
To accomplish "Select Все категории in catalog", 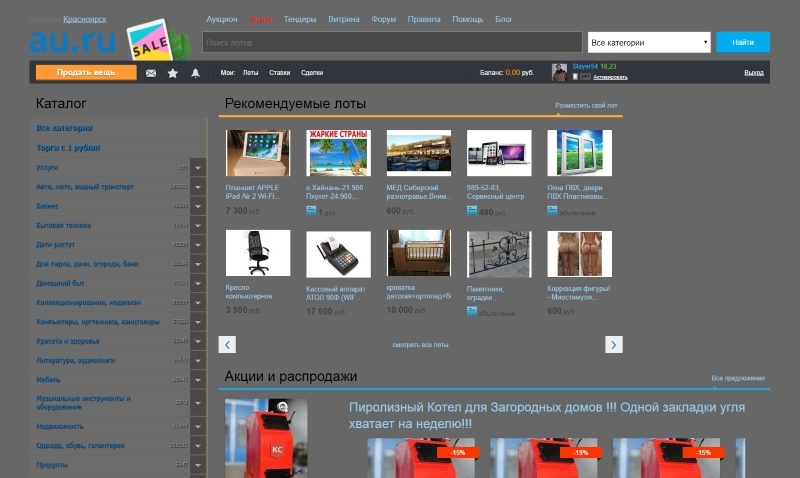I will pos(64,128).
